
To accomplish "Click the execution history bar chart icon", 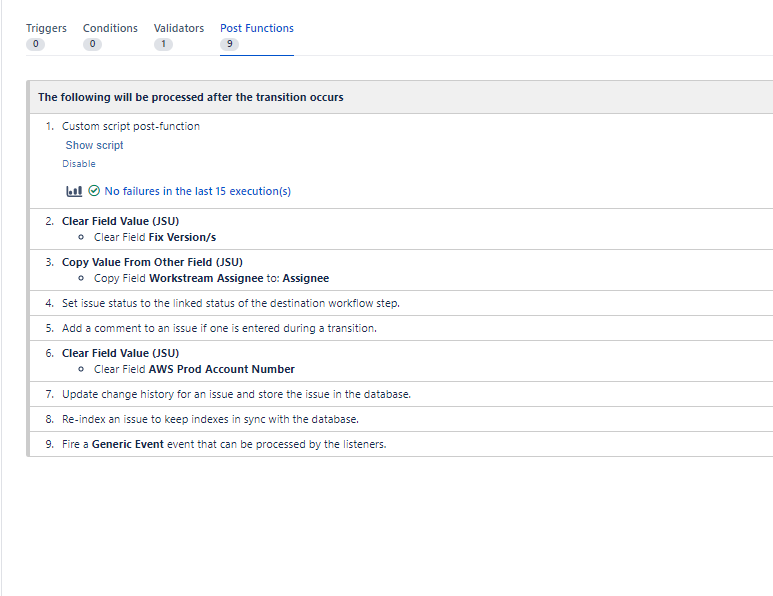I will pos(73,191).
